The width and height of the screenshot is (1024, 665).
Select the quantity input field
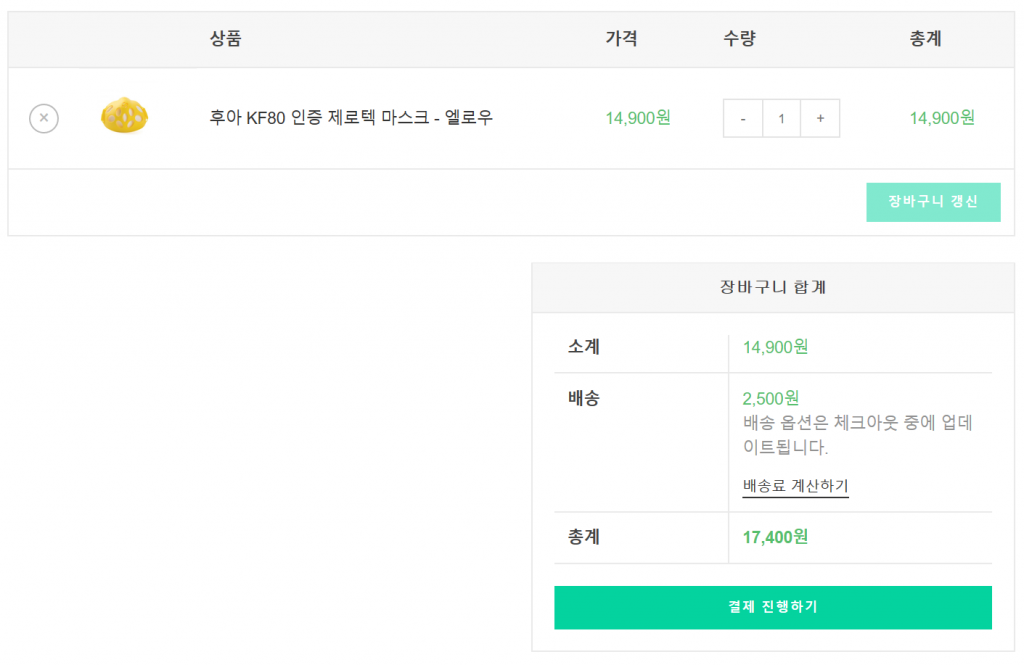tap(781, 118)
